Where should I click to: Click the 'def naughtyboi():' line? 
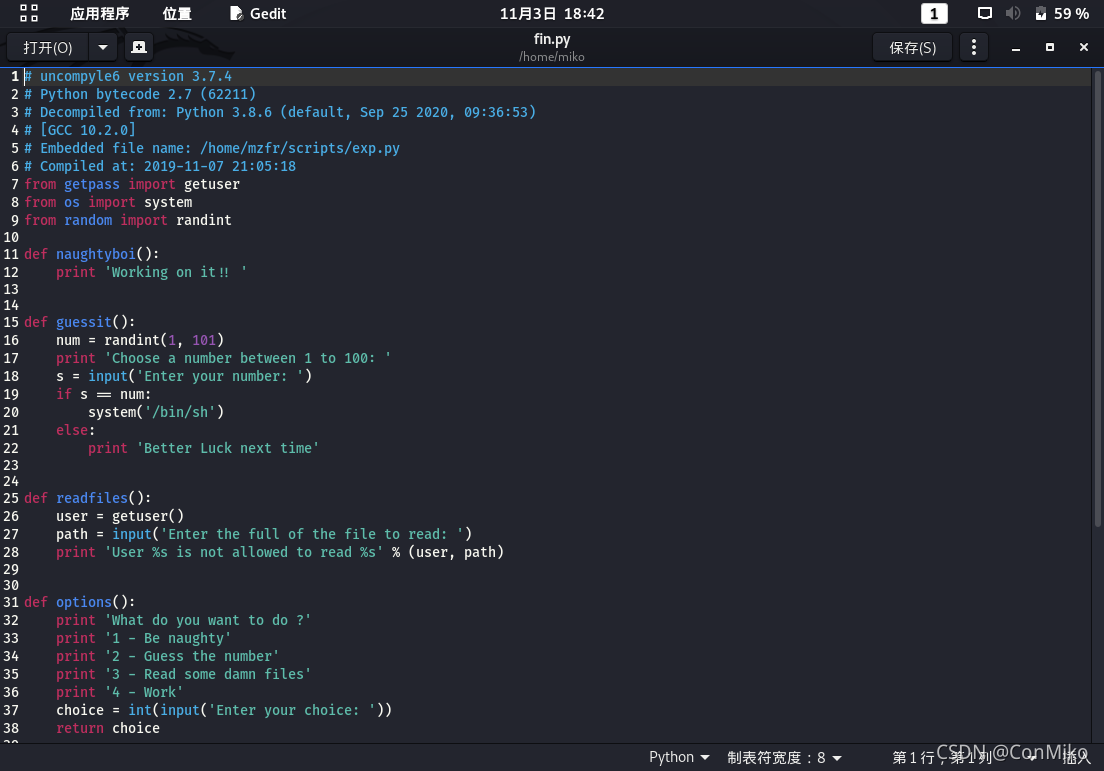tap(92, 253)
